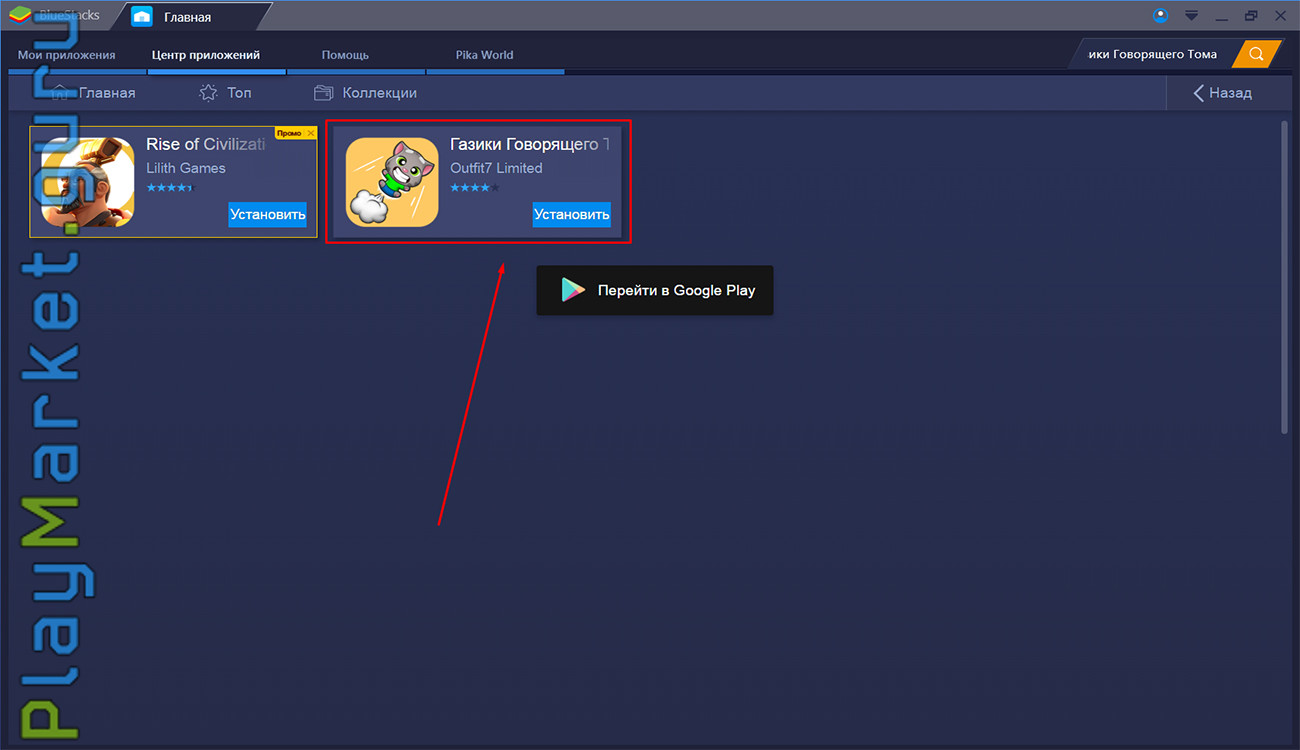This screenshot has height=750, width=1300.
Task: Go to the Помощь tab
Action: click(345, 55)
